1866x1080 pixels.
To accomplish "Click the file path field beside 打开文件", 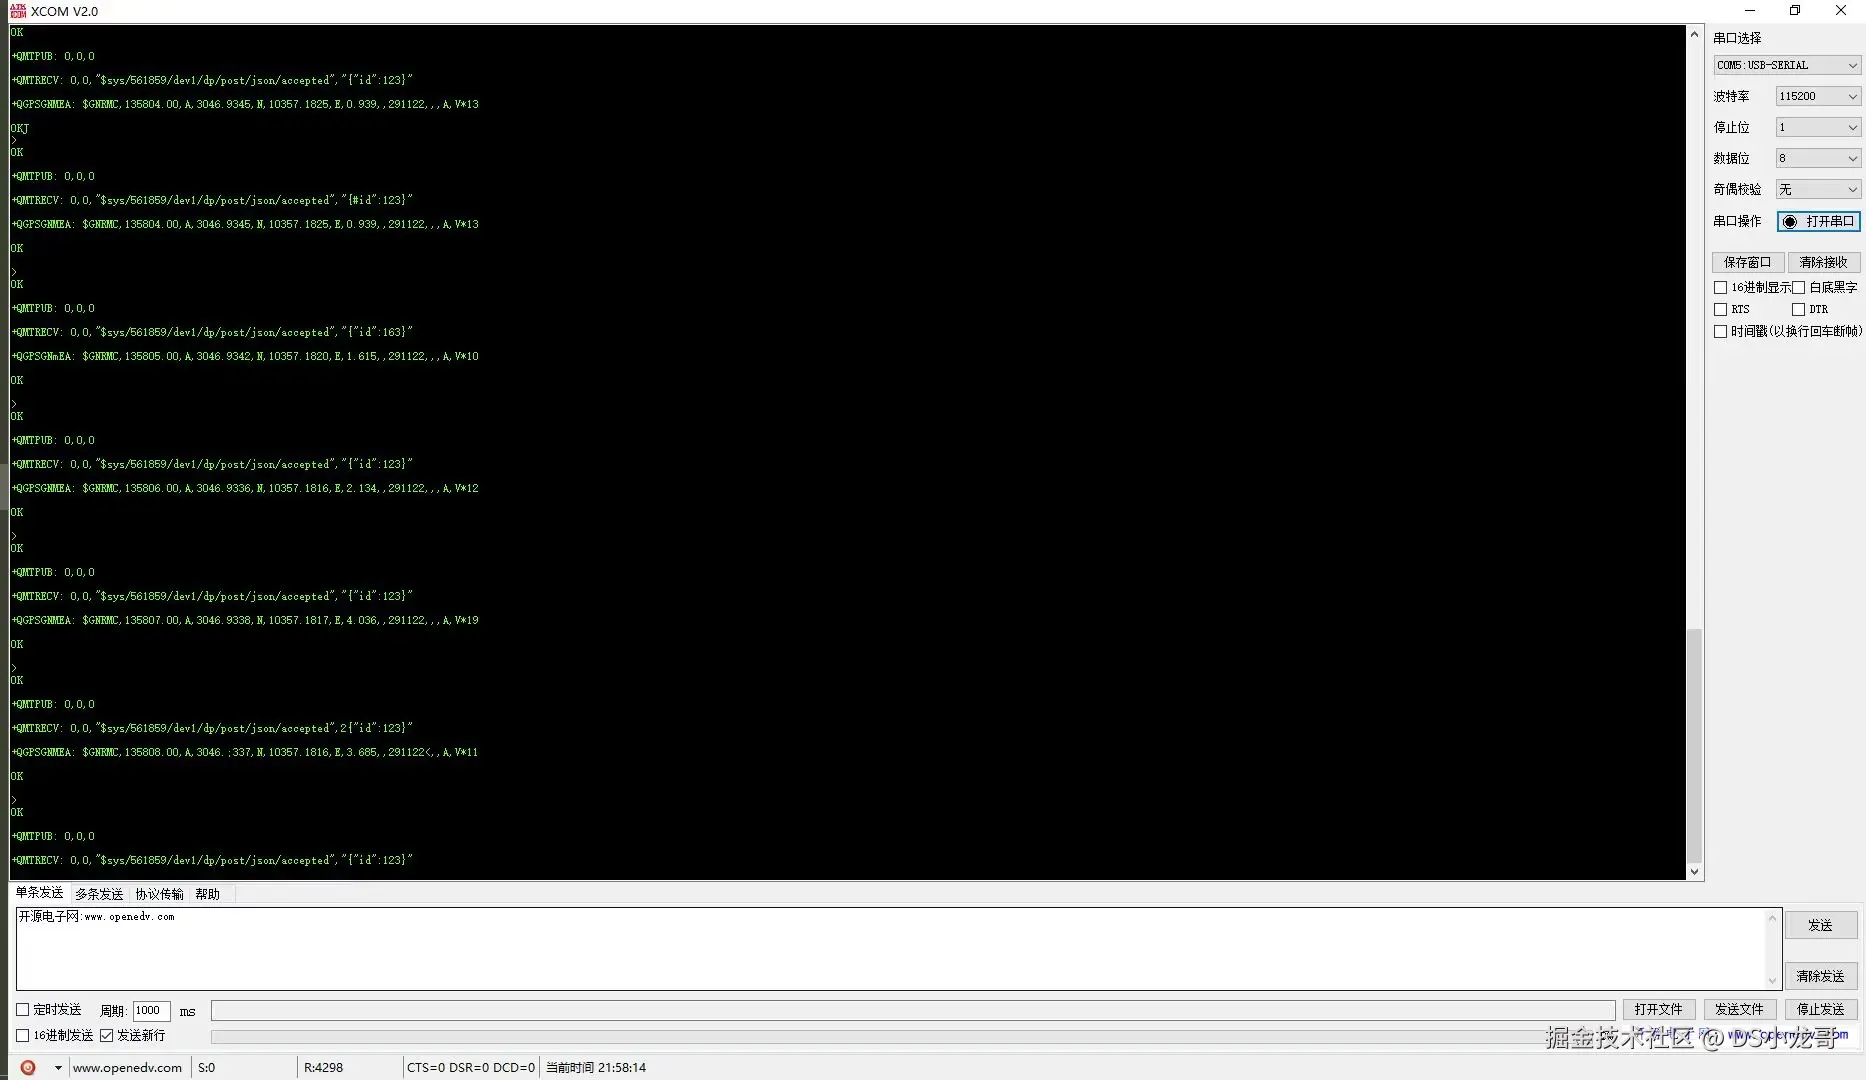I will click(913, 1010).
